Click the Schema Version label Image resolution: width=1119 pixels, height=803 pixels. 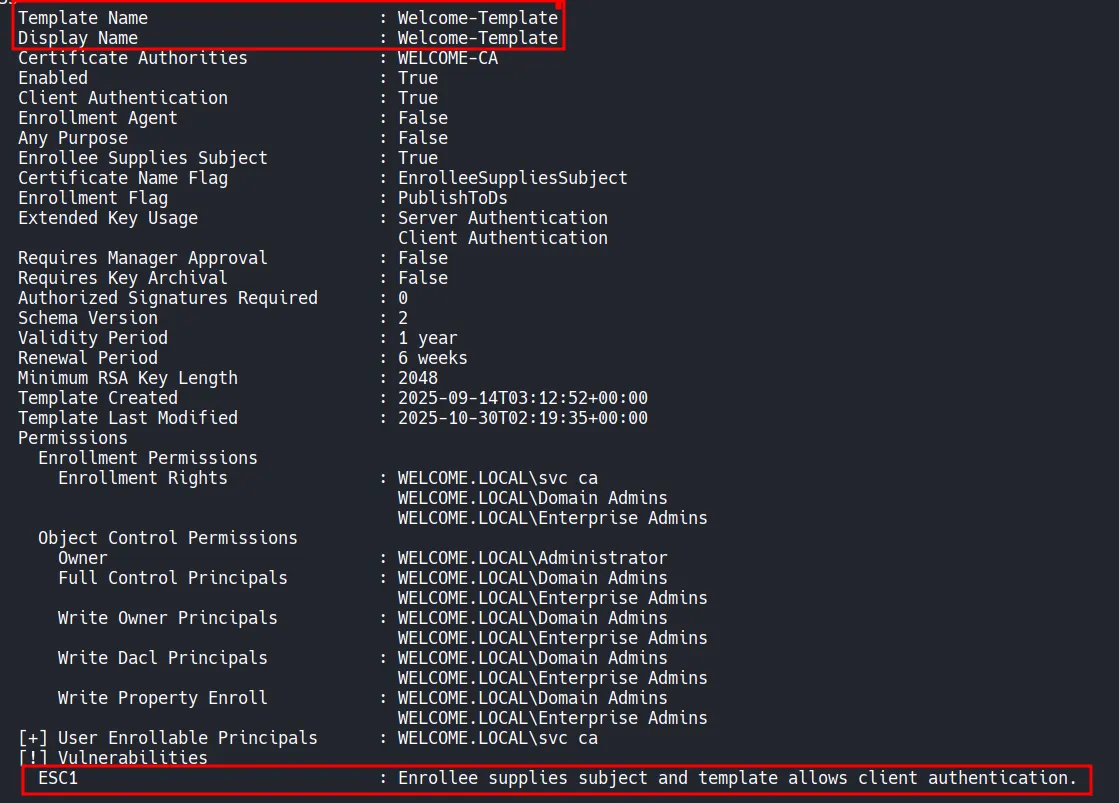(x=88, y=318)
